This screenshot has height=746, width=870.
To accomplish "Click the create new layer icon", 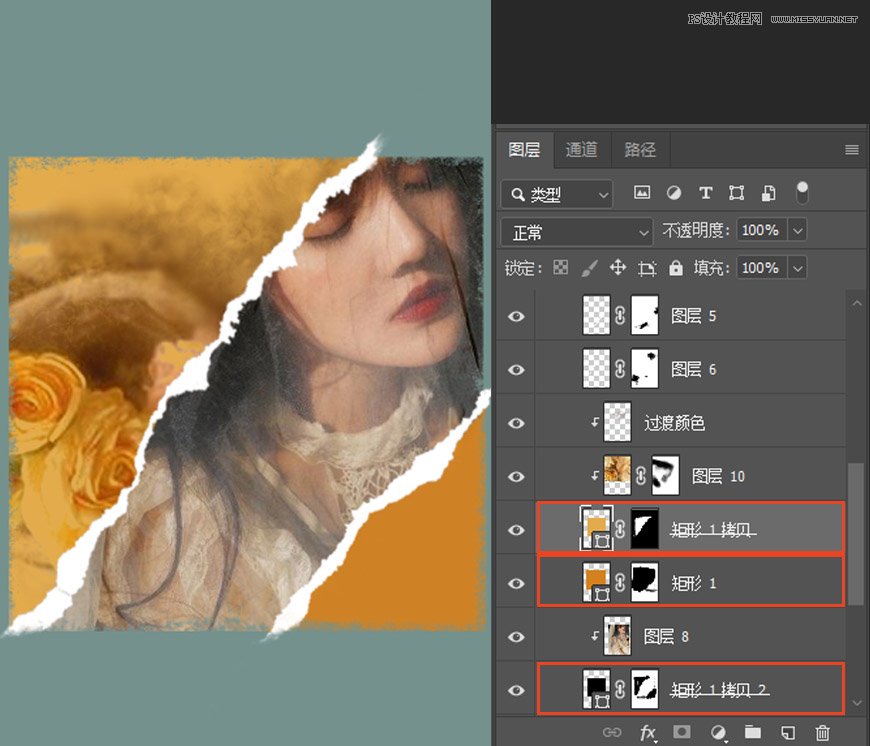I will pos(787,733).
